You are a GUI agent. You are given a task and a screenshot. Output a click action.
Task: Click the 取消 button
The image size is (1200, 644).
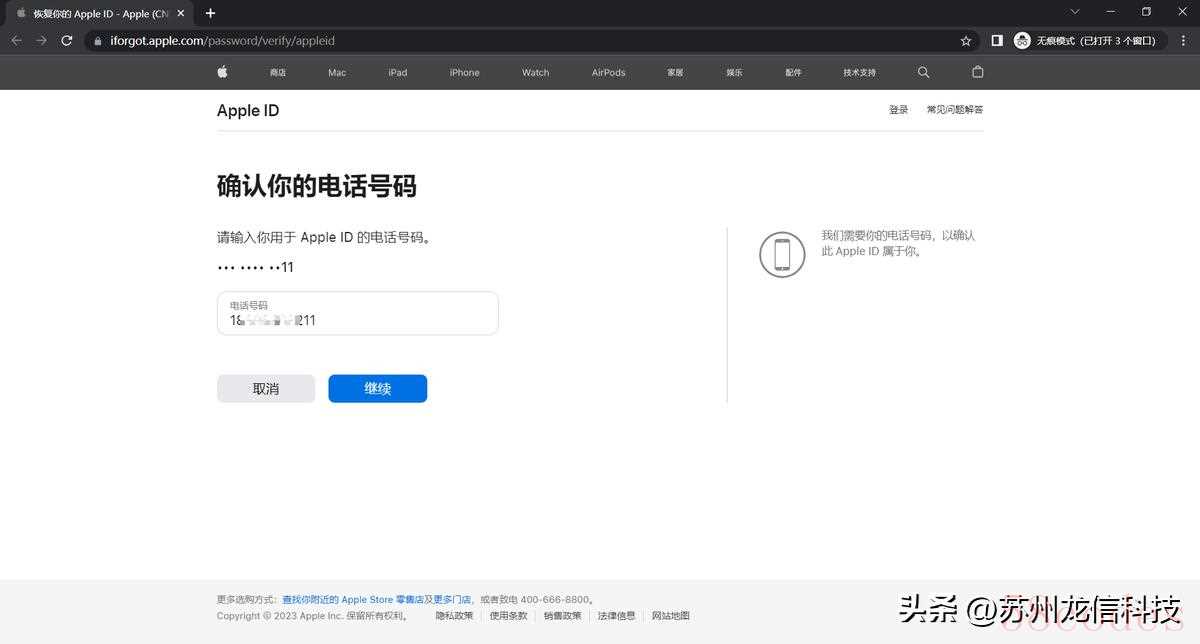[266, 389]
